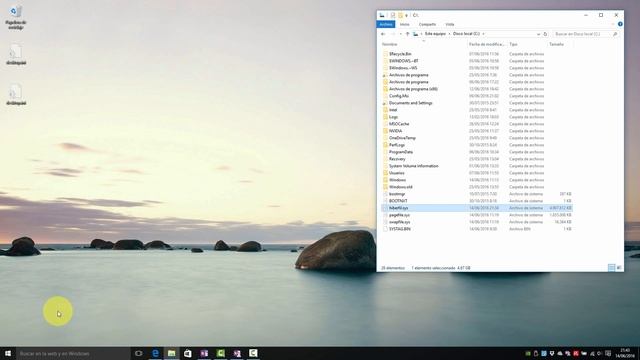The image size is (640, 360).
Task: Open the Papelera de reciclaje desktop icon
Action: point(16,17)
